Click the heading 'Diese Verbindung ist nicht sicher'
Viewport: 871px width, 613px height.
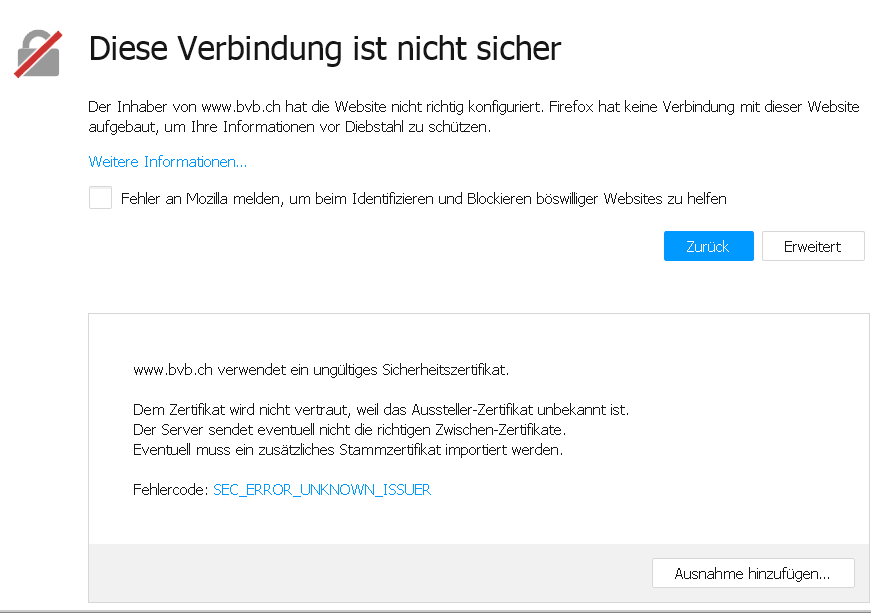(x=325, y=48)
